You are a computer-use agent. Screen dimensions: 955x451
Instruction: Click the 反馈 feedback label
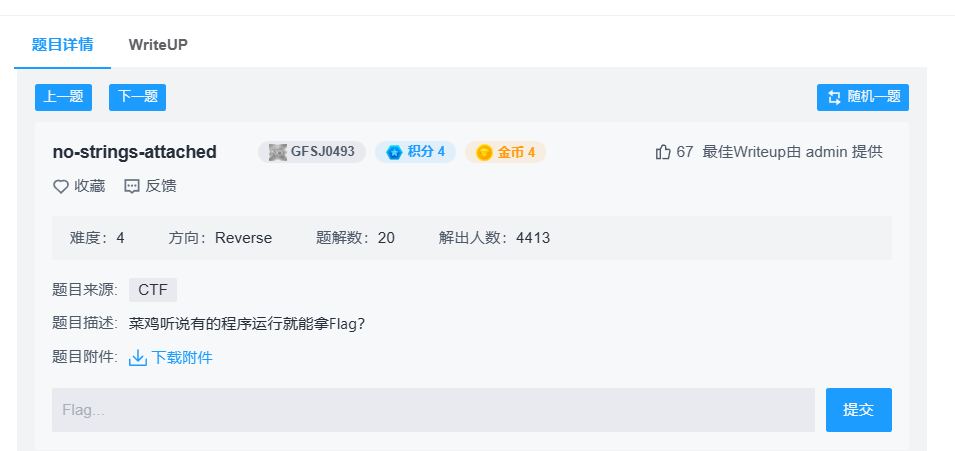point(161,186)
